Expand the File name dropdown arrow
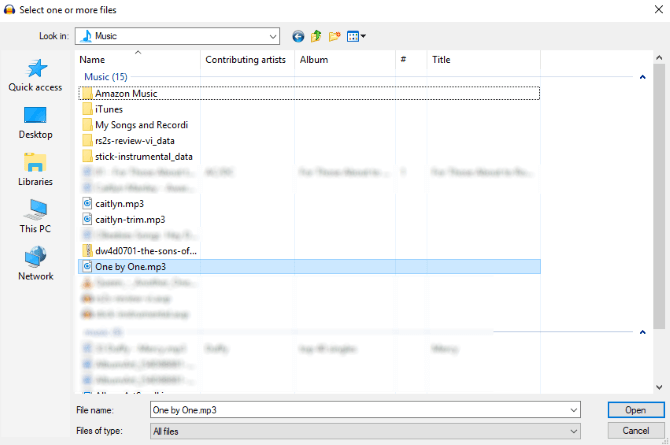670x445 pixels. [x=573, y=410]
